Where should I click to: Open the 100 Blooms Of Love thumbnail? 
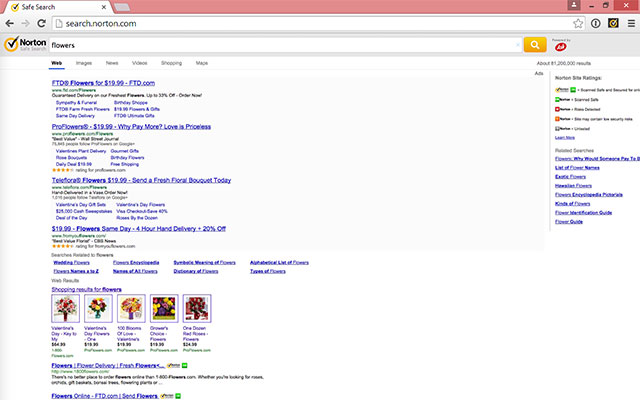click(x=131, y=308)
